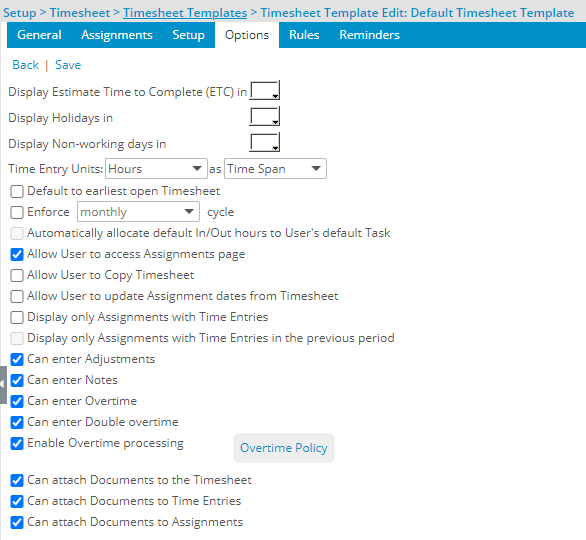The width and height of the screenshot is (586, 540).
Task: Open the Non-working days color picker
Action: (265, 143)
